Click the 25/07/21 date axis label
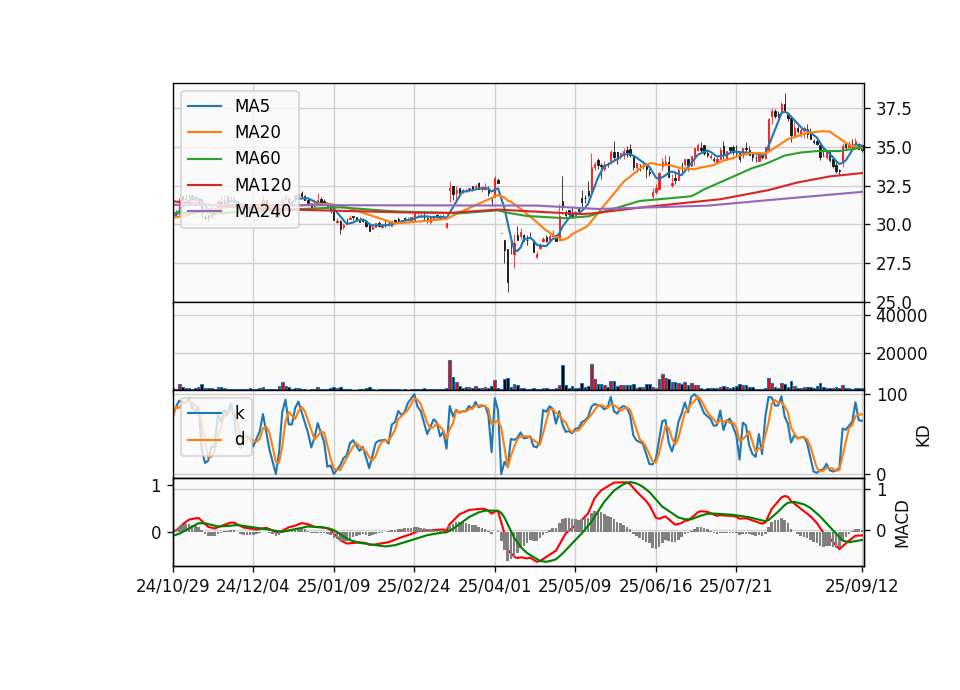Image resolution: width=960 pixels, height=690 pixels. (x=736, y=586)
